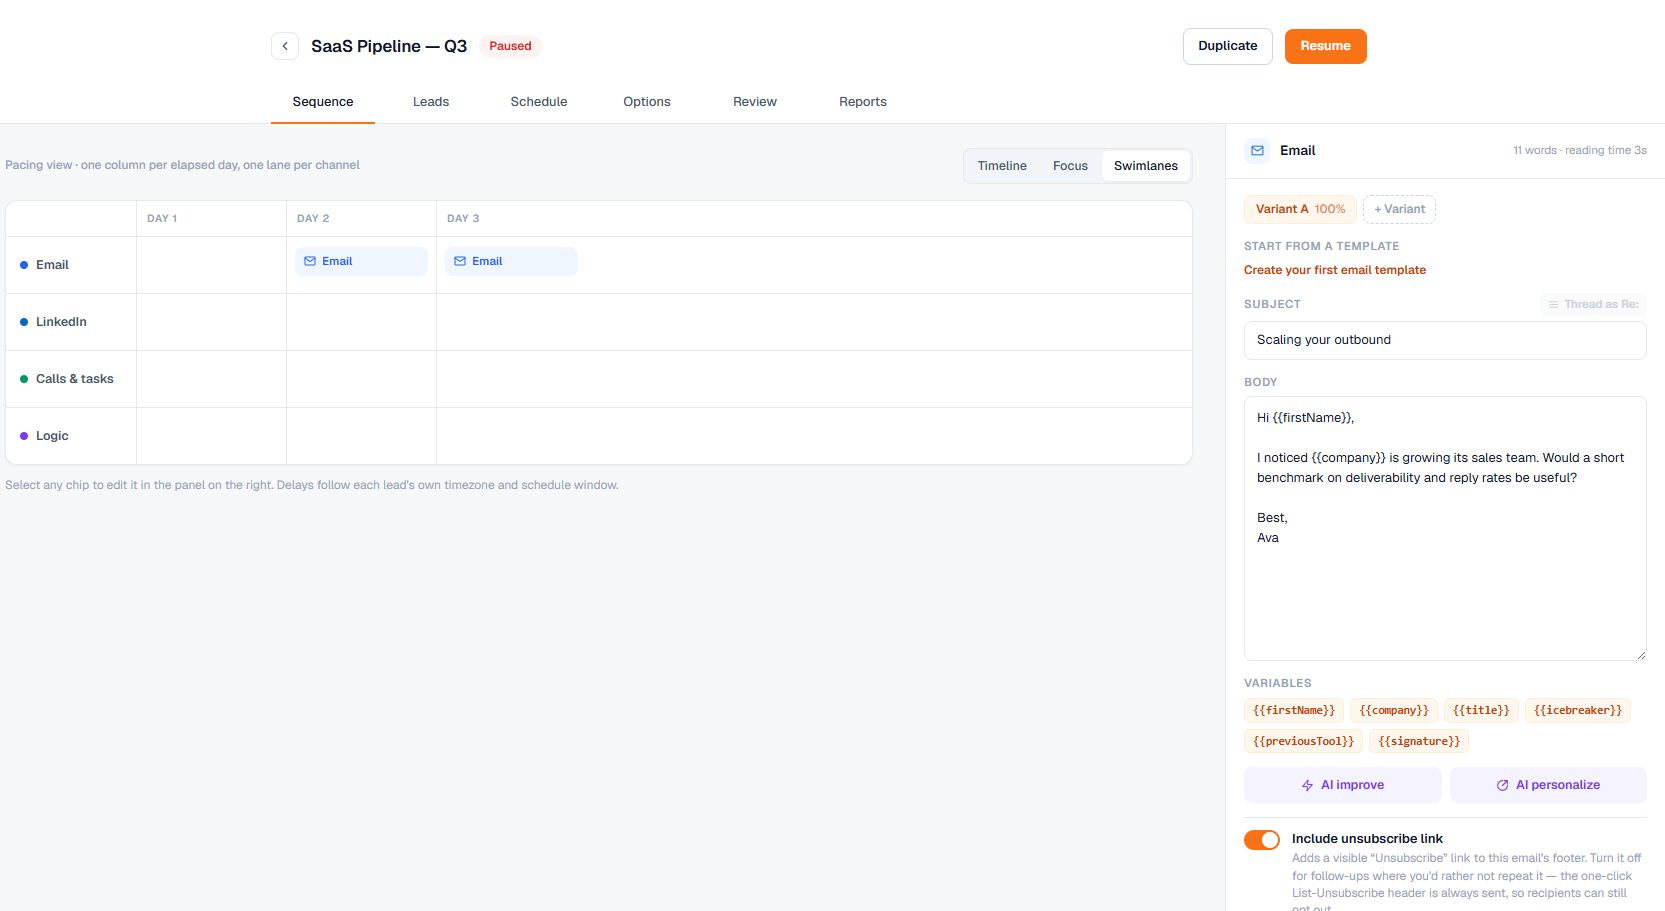
Task: Click the body text area resize handle
Action: (x=1640, y=655)
